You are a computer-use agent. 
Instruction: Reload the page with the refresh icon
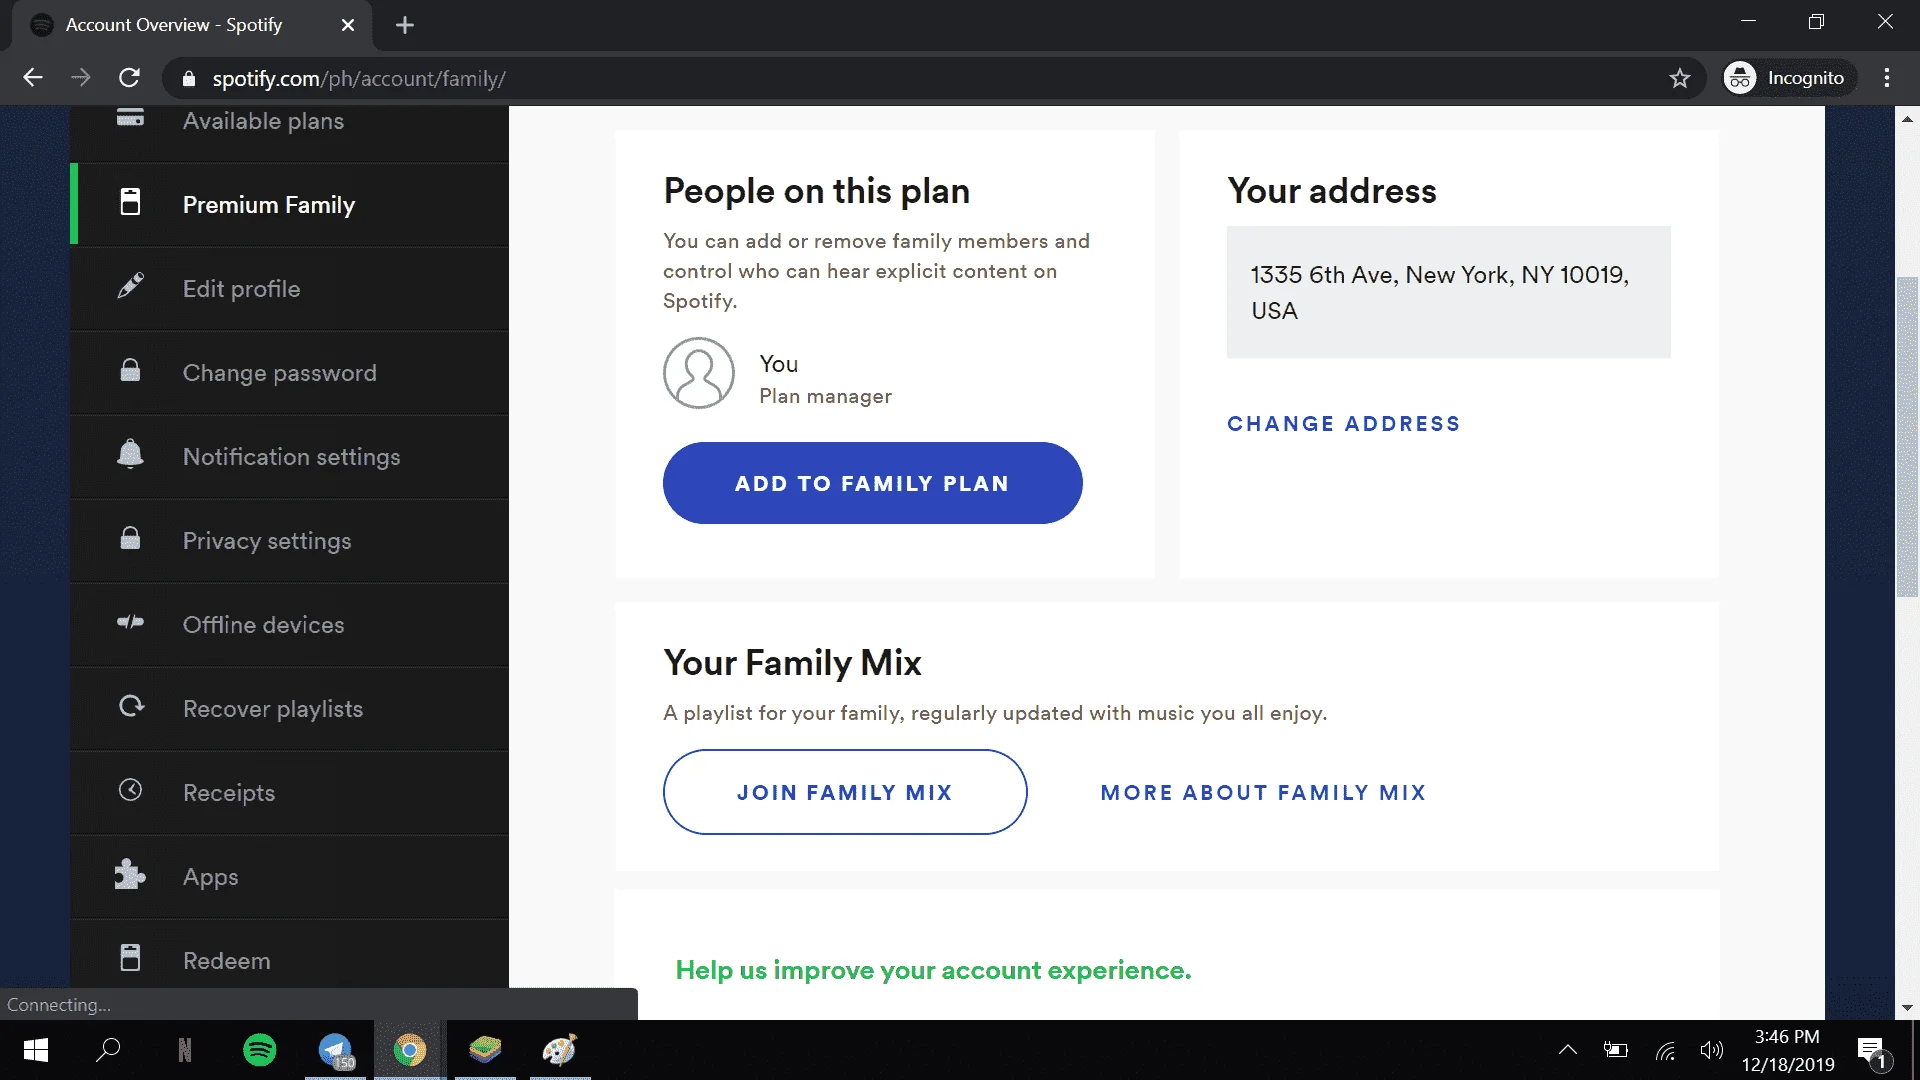click(x=129, y=78)
